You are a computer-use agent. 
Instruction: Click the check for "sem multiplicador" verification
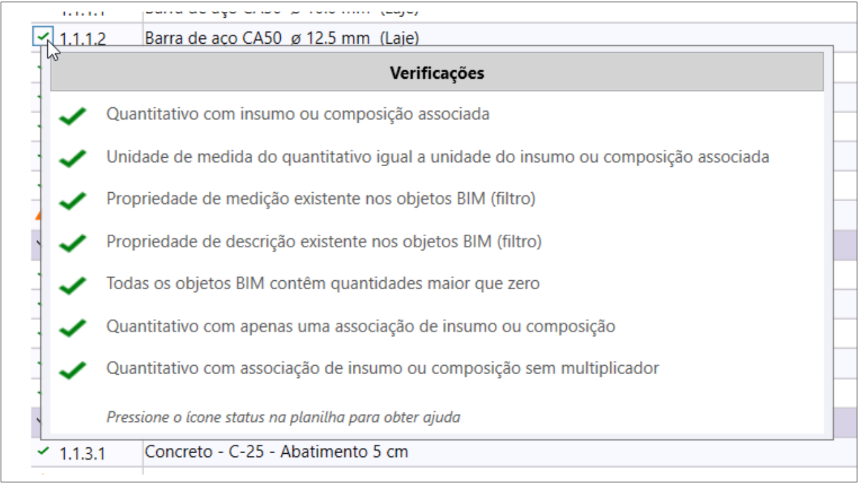[72, 370]
